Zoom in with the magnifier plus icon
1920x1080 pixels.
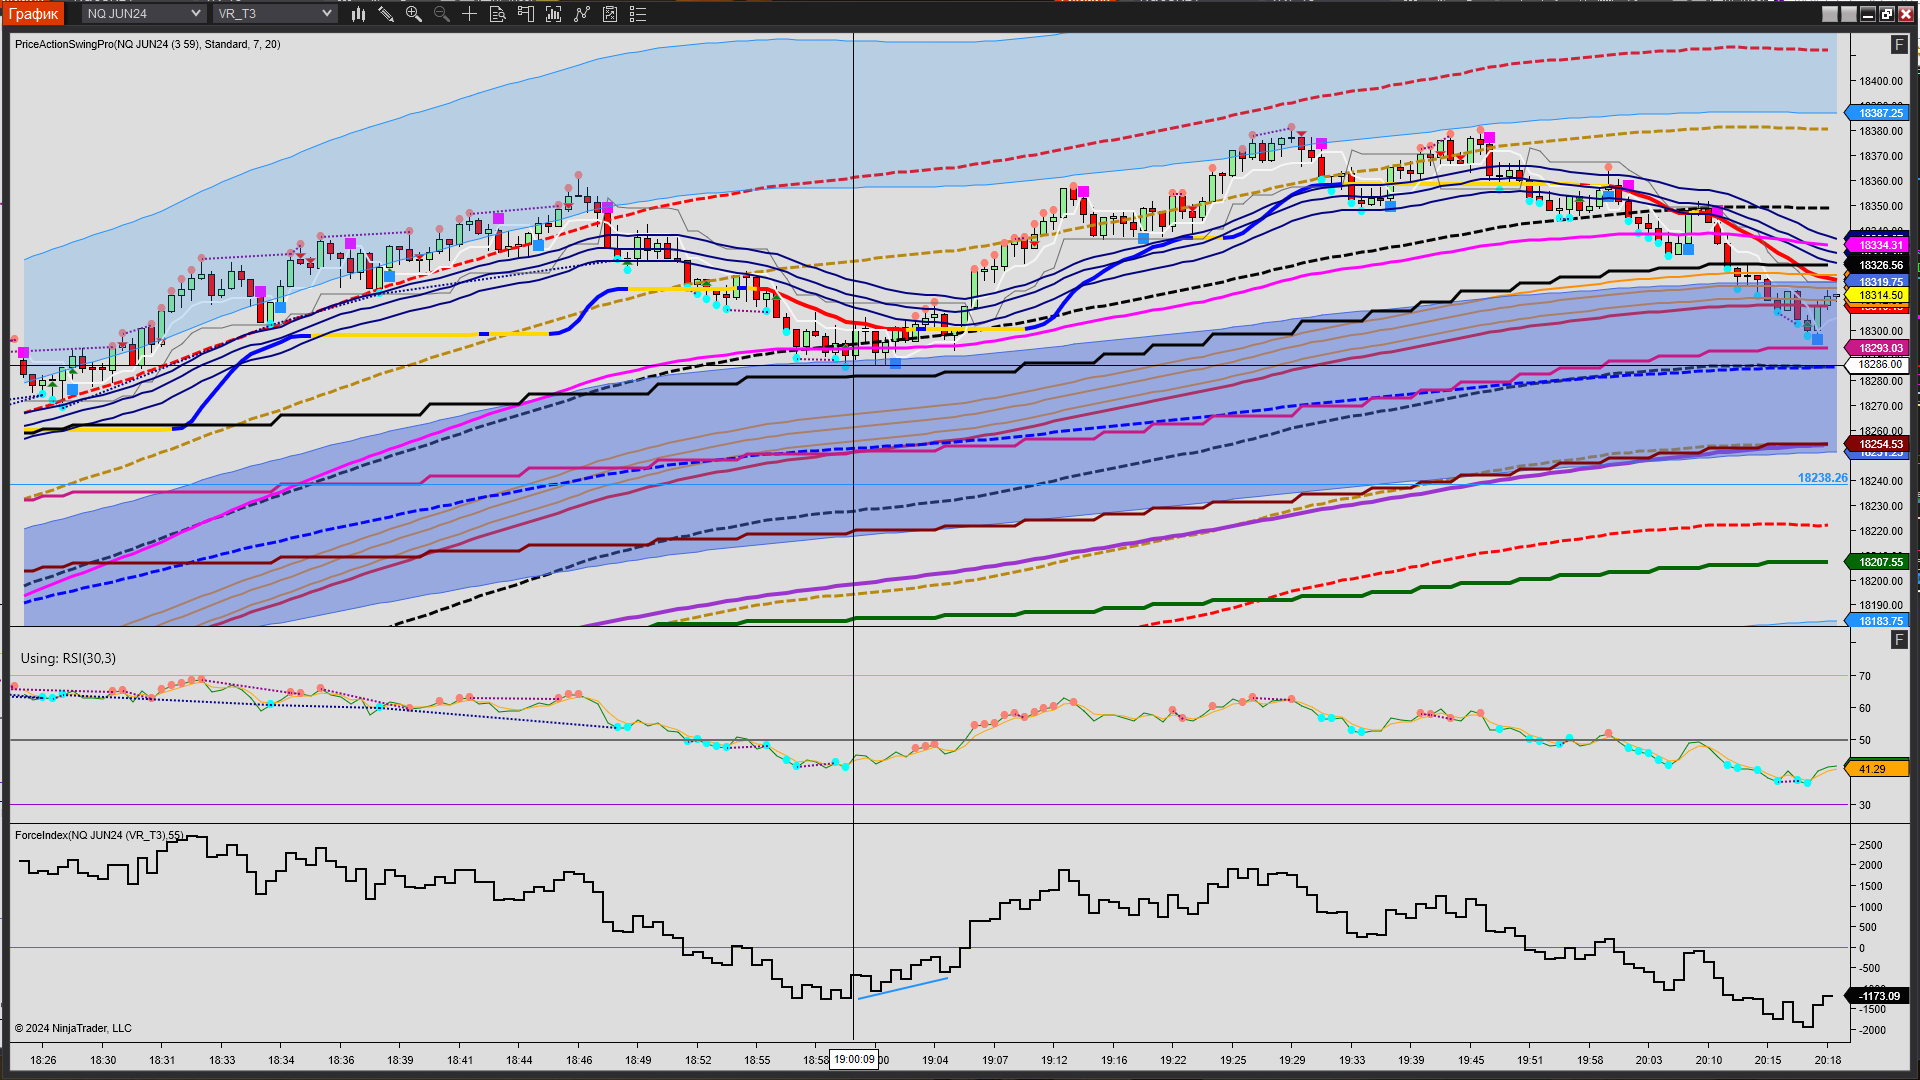414,14
